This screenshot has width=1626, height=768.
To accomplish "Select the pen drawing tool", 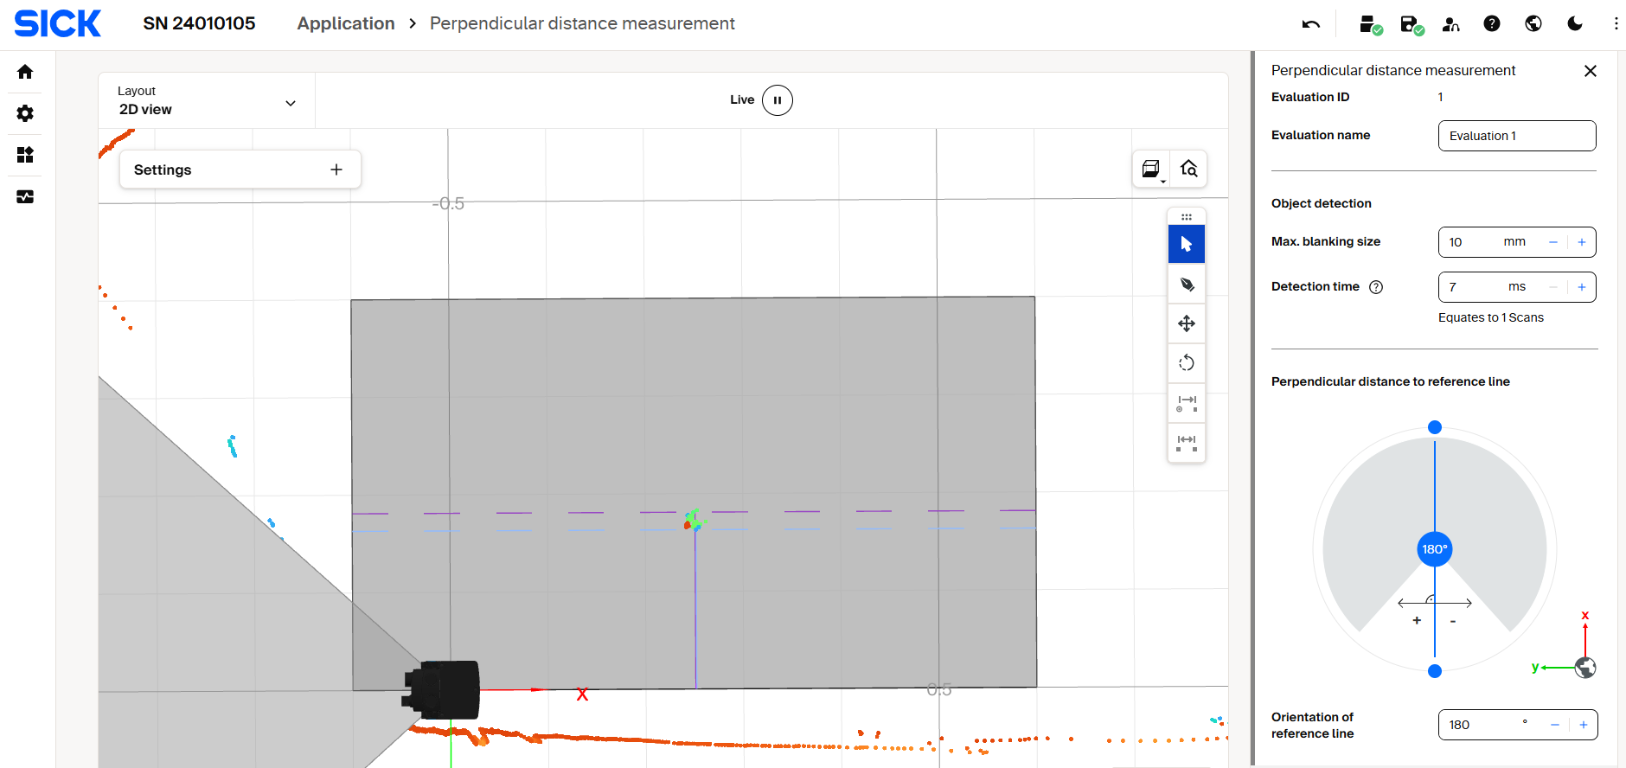I will point(1186,285).
